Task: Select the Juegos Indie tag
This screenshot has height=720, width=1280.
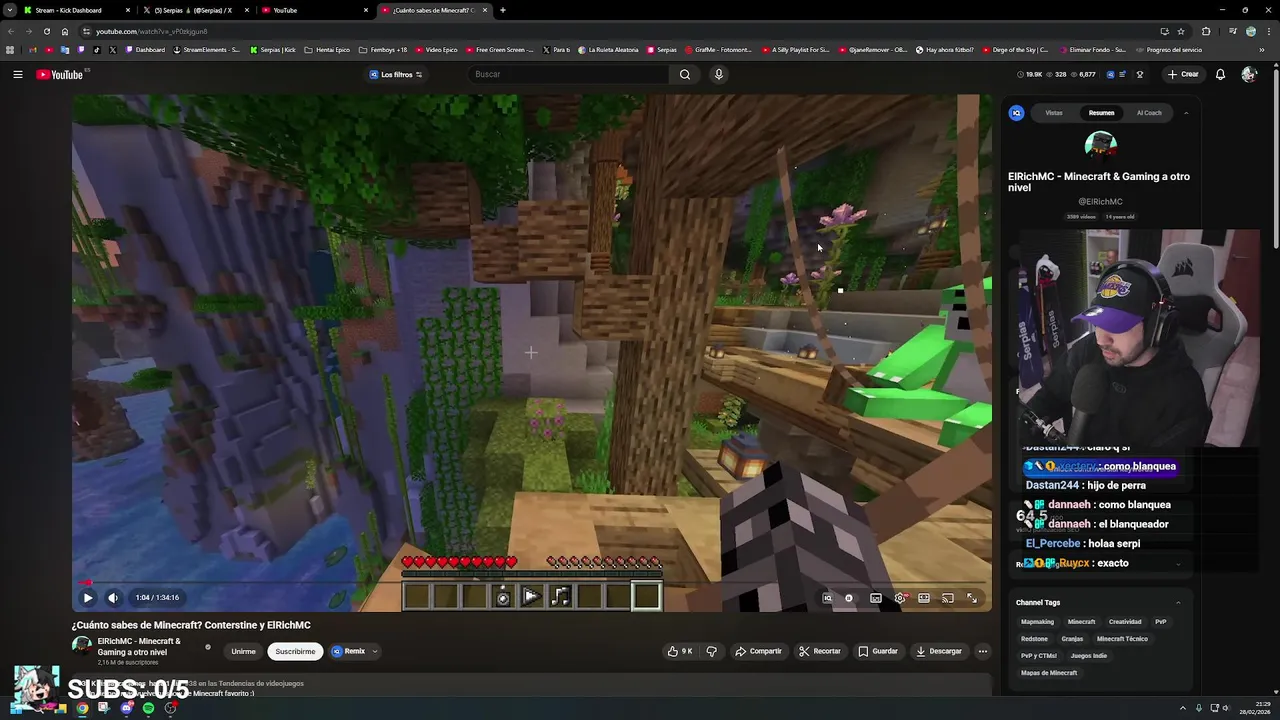Action: pyautogui.click(x=1088, y=656)
